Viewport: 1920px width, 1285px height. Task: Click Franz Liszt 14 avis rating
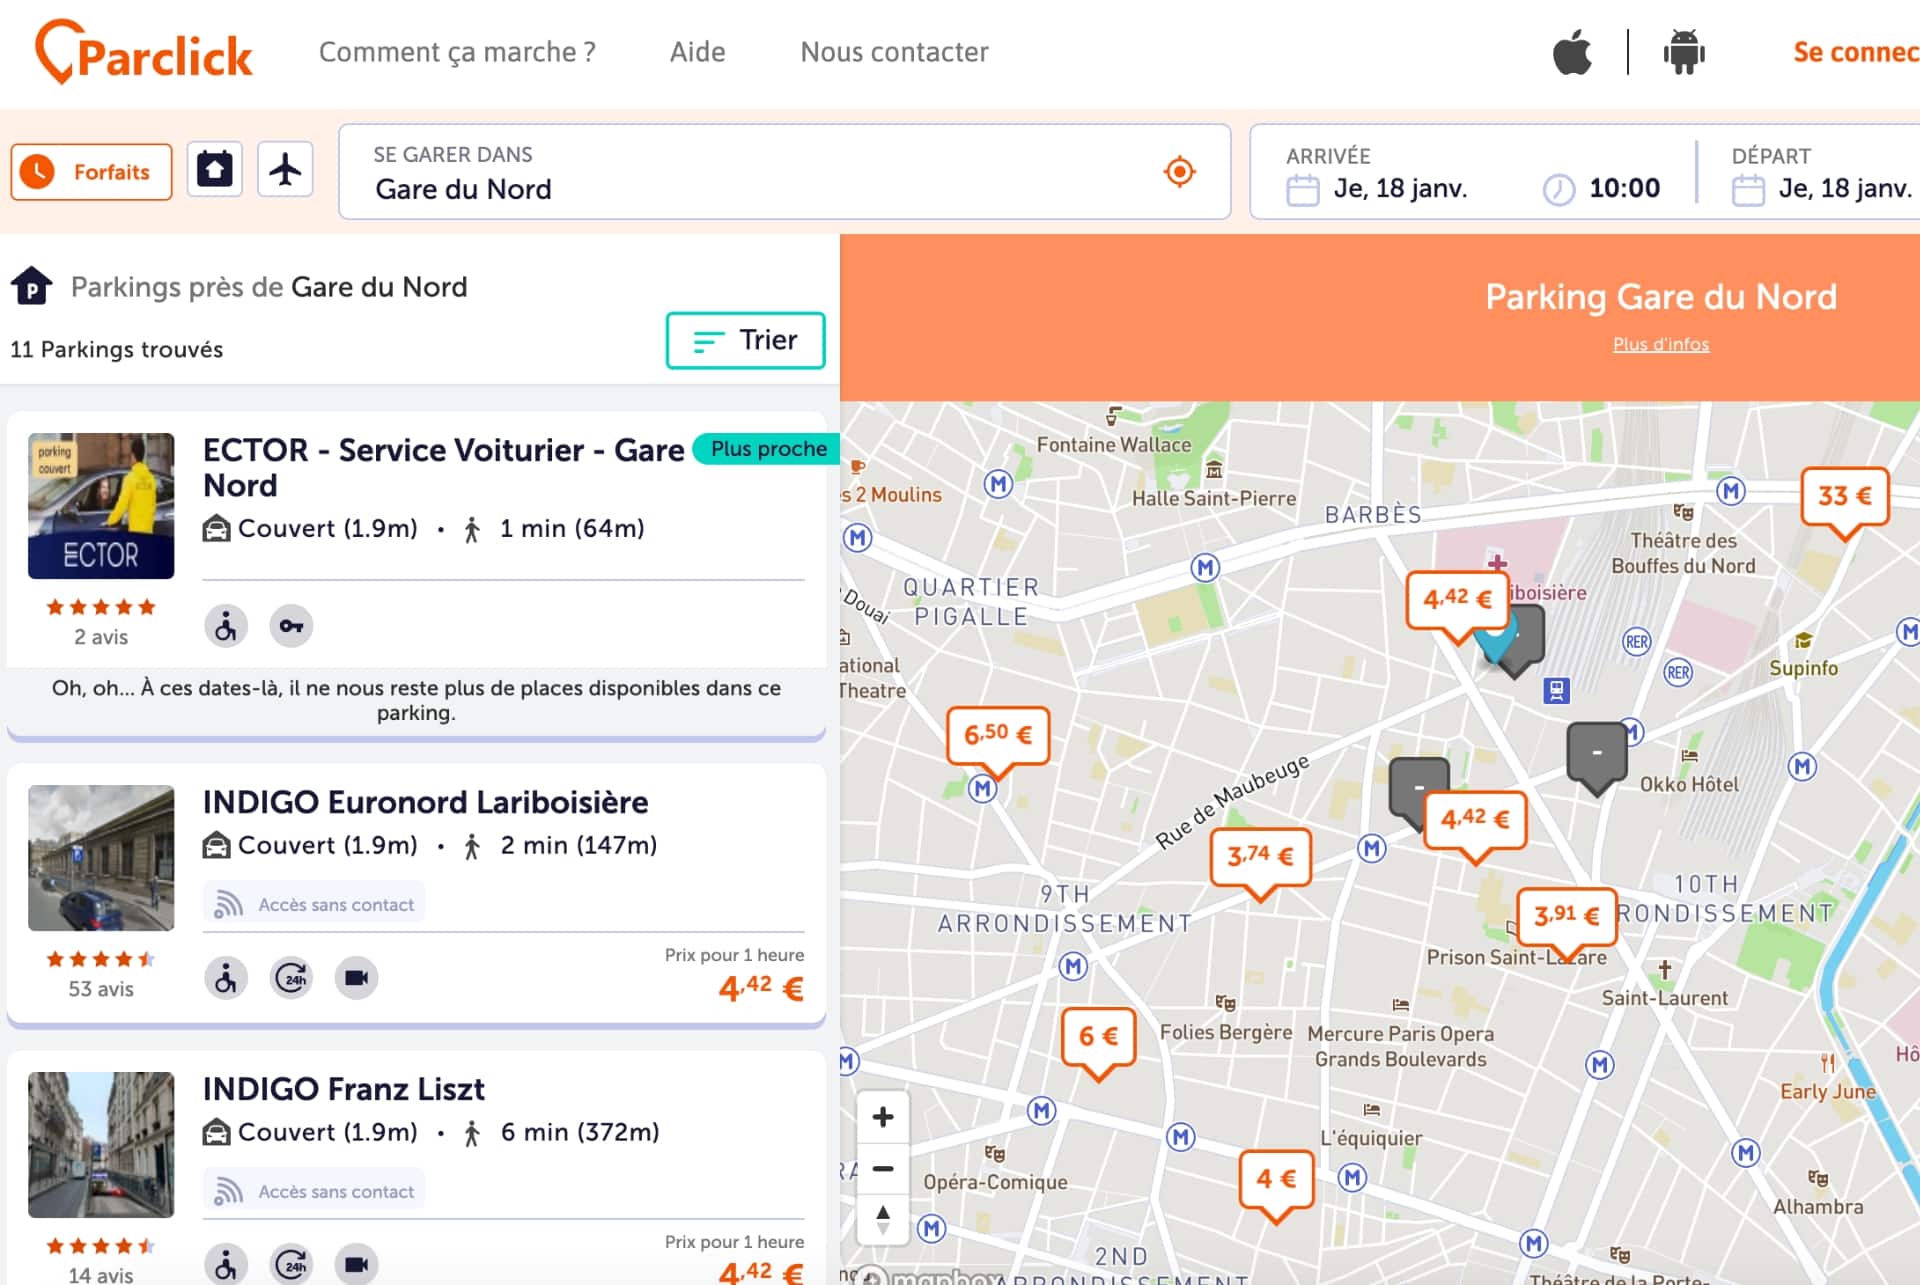(x=101, y=1274)
